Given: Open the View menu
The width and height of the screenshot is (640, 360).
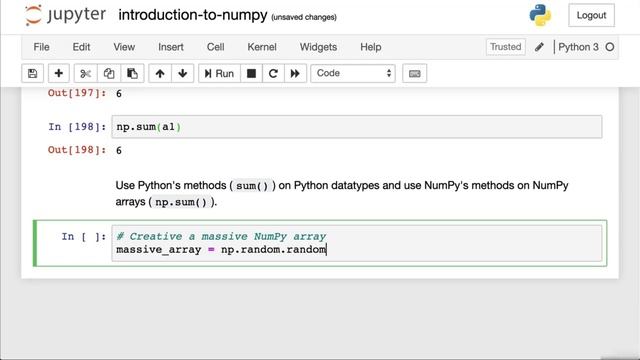Looking at the screenshot, I should (124, 47).
